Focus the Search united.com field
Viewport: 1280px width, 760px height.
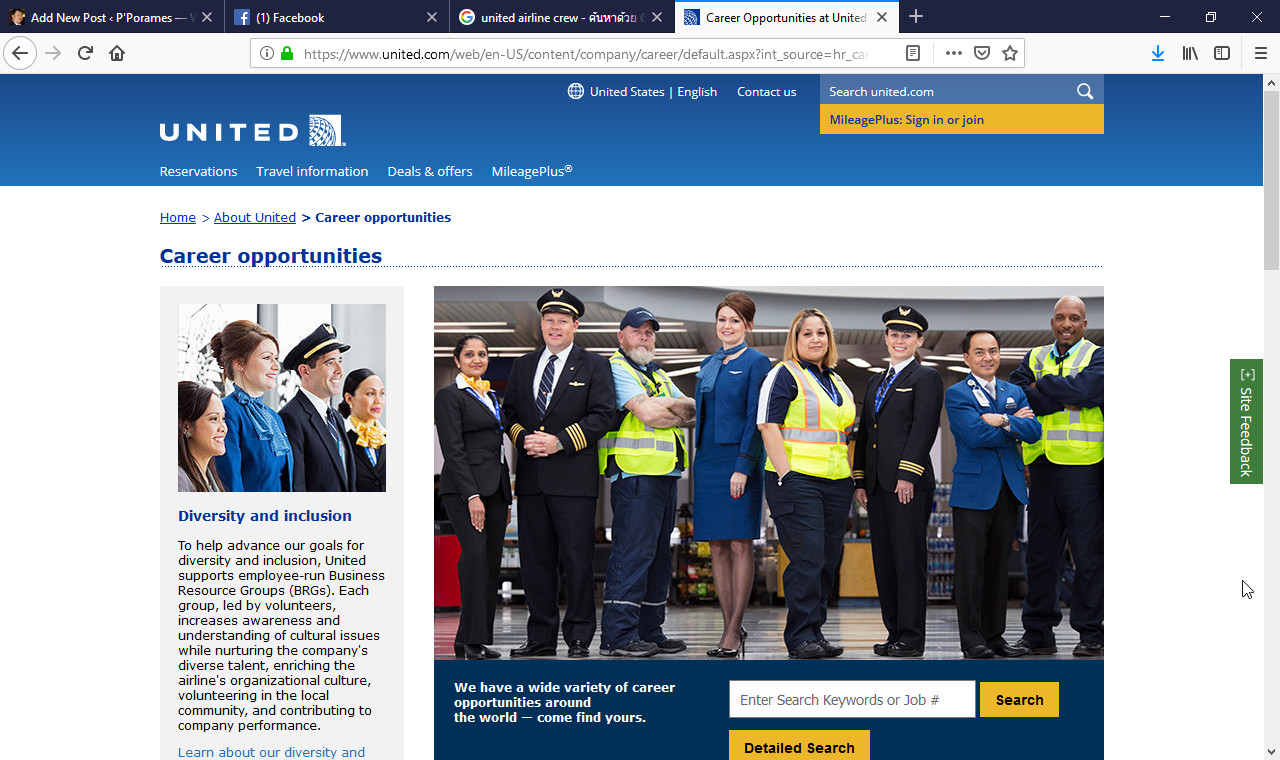coord(945,91)
